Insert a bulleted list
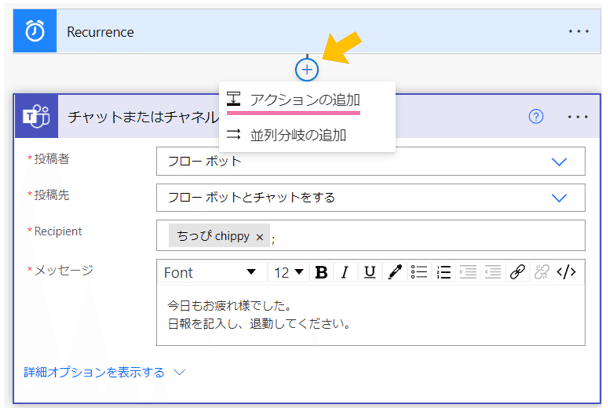 tap(419, 272)
